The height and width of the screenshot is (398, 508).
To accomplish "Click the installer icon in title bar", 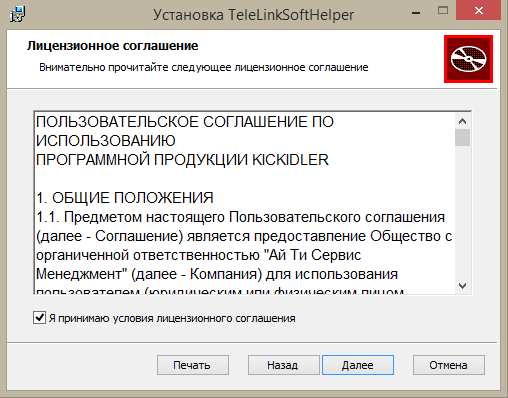I will (x=17, y=14).
